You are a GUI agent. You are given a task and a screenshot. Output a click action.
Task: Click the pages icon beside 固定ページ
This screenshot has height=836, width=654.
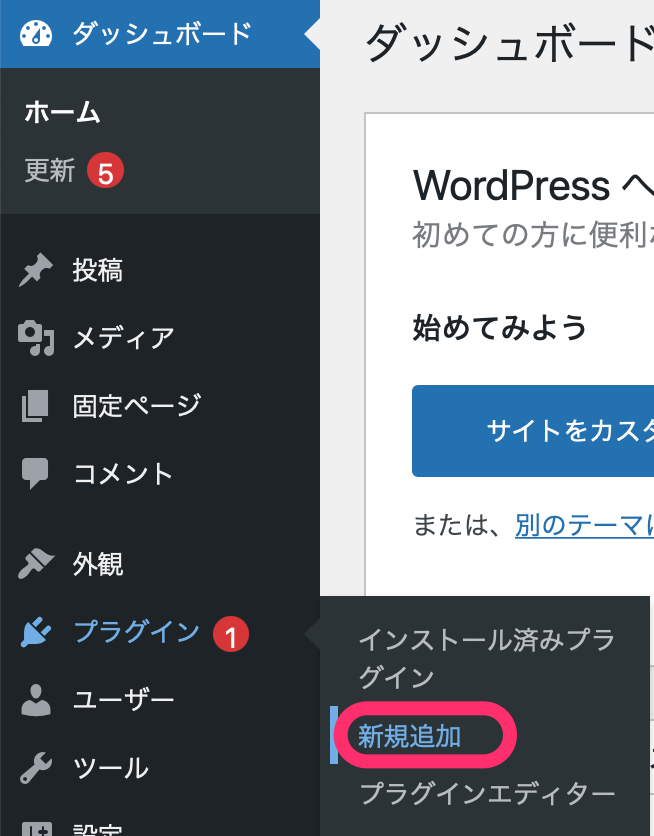(36, 406)
